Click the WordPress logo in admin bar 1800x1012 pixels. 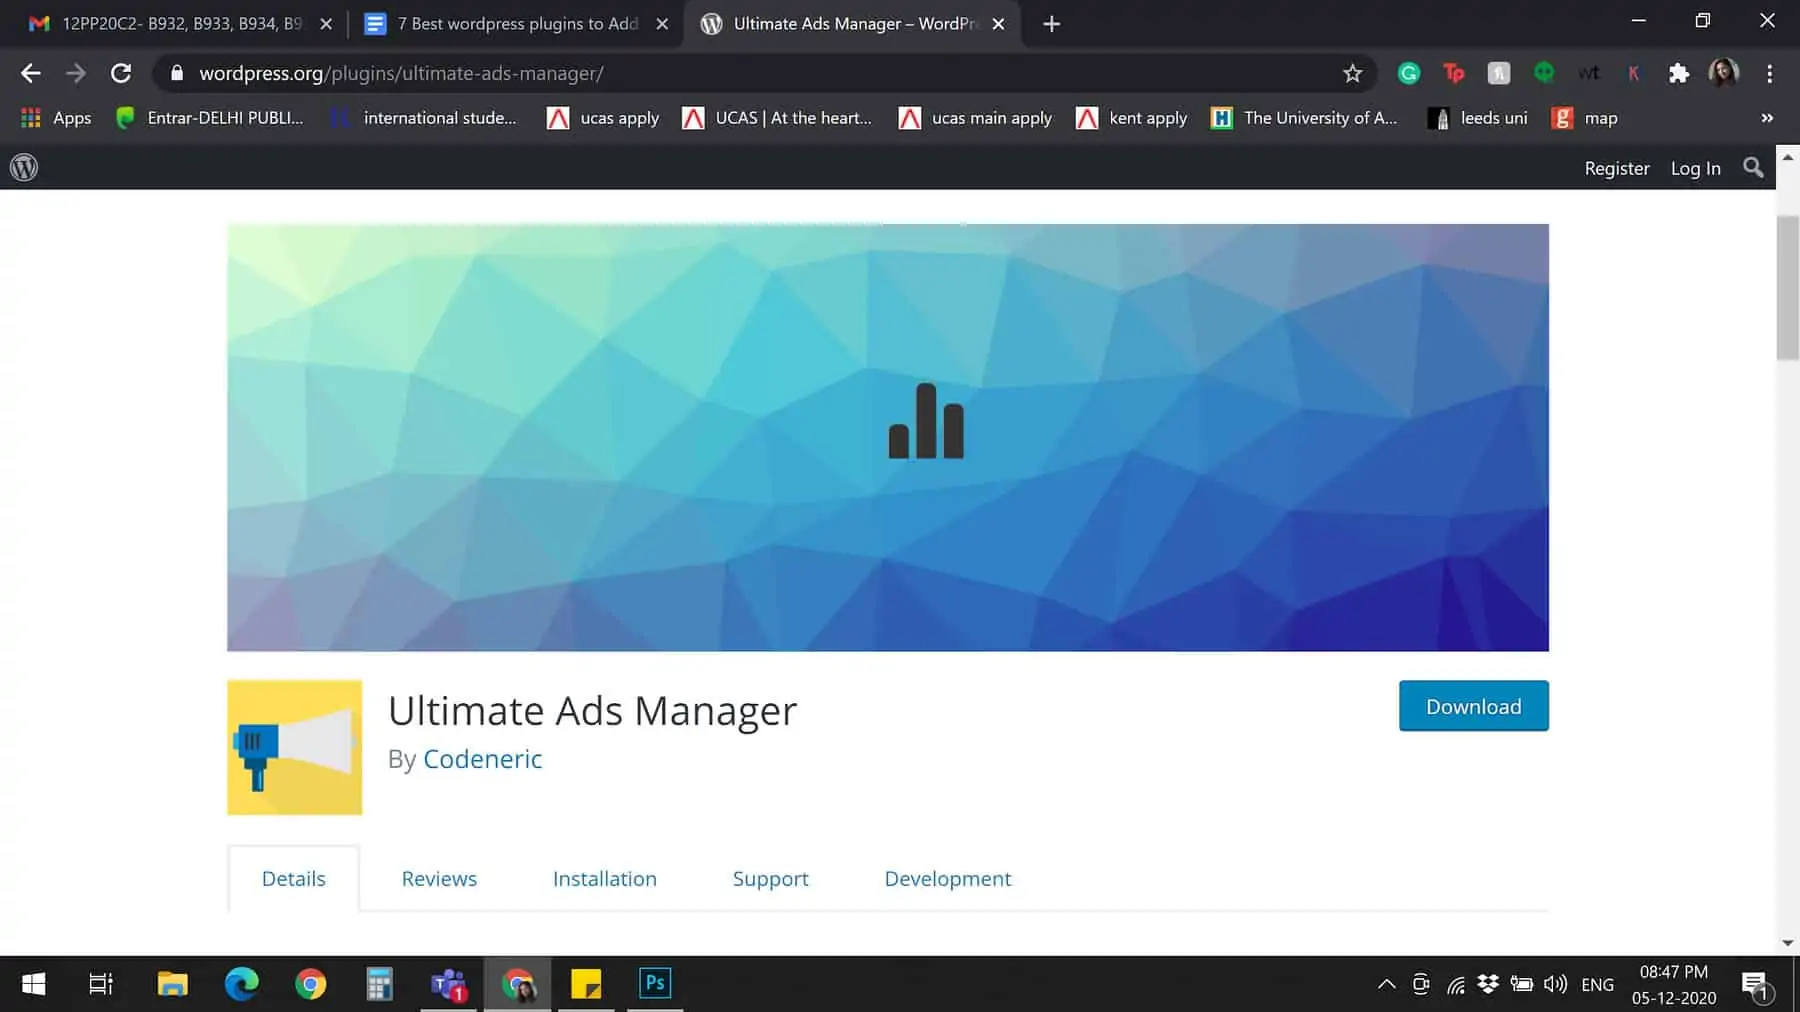coord(24,167)
